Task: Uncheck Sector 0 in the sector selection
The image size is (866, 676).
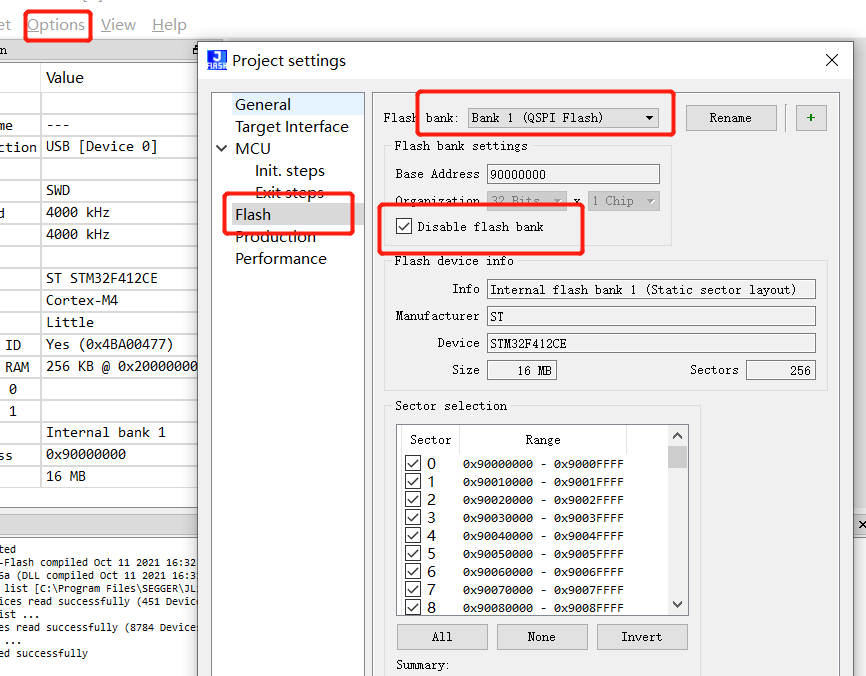Action: pos(413,463)
